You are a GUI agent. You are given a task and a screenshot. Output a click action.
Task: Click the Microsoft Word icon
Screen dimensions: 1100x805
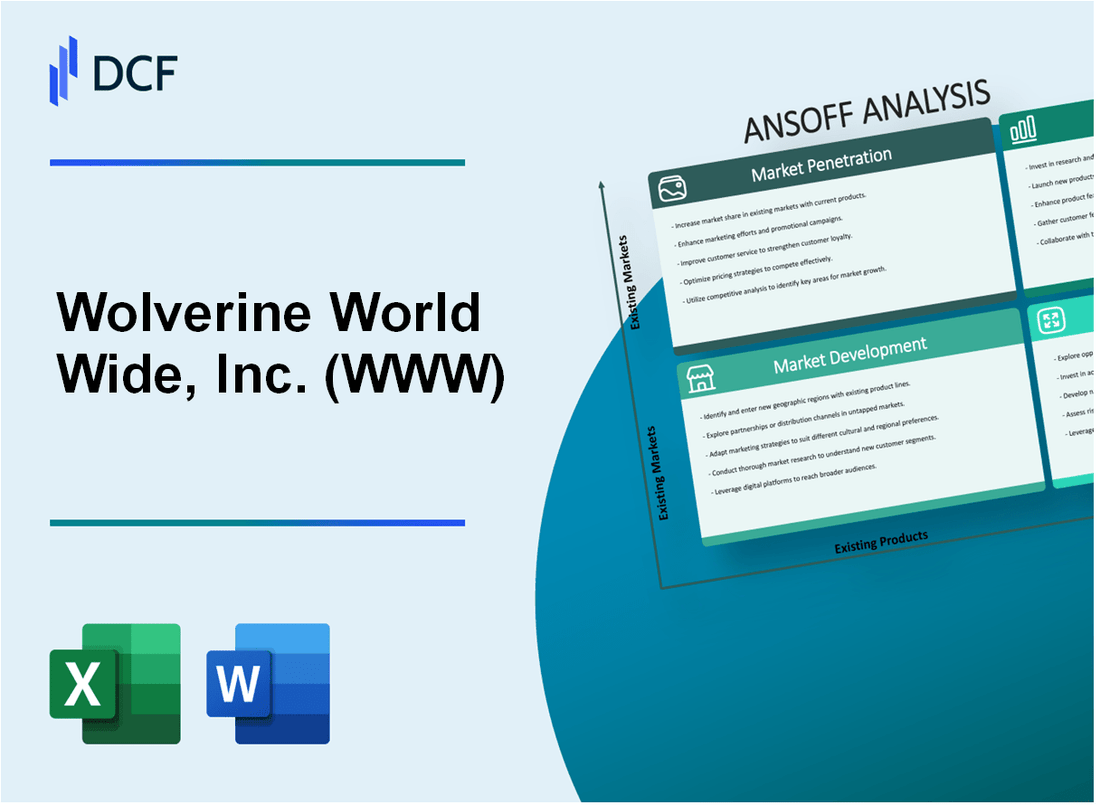tap(269, 686)
